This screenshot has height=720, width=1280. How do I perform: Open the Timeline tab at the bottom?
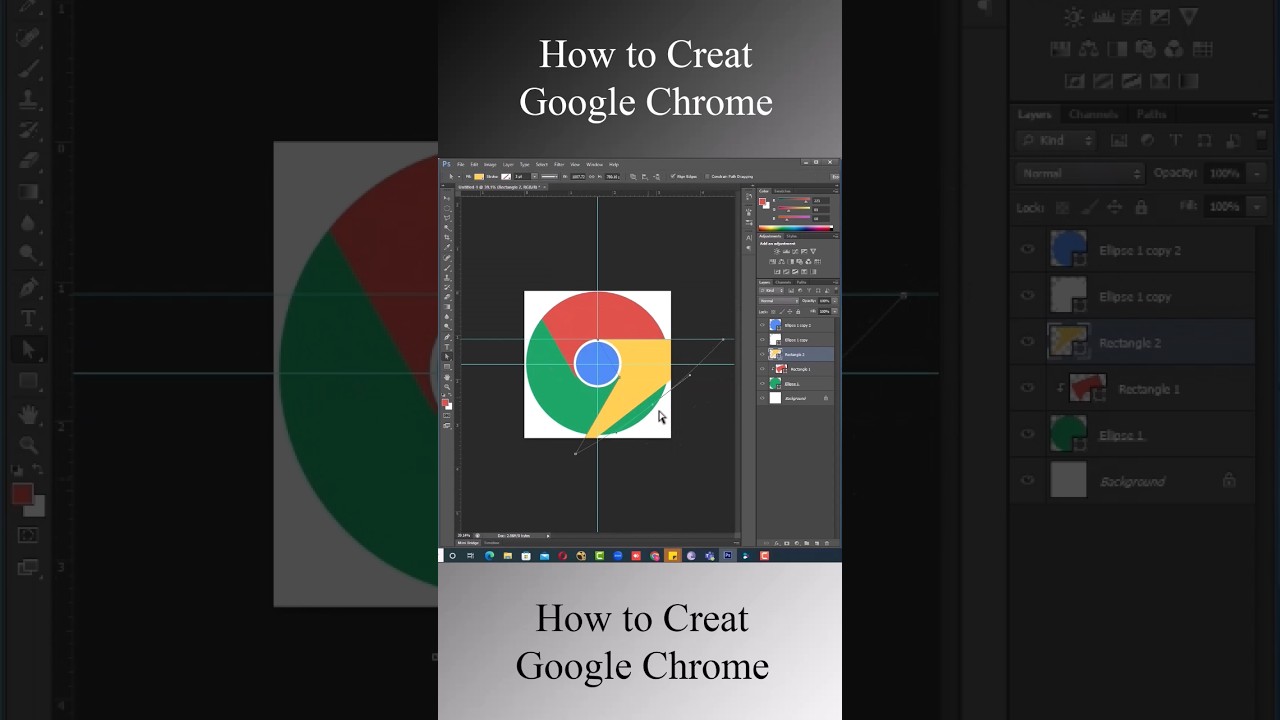tap(491, 543)
